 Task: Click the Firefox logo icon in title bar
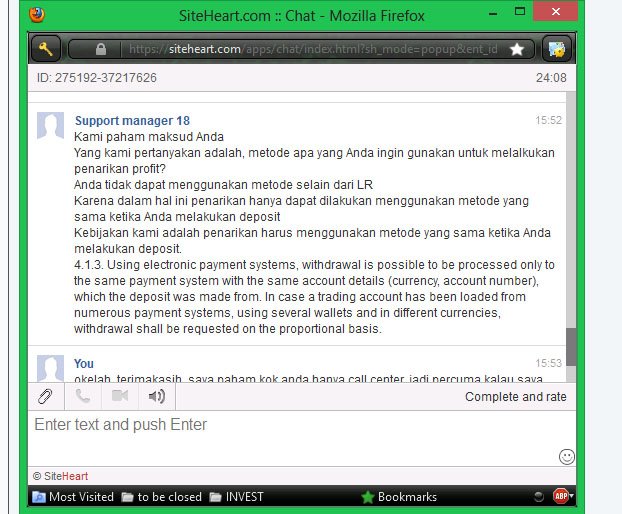[x=37, y=15]
